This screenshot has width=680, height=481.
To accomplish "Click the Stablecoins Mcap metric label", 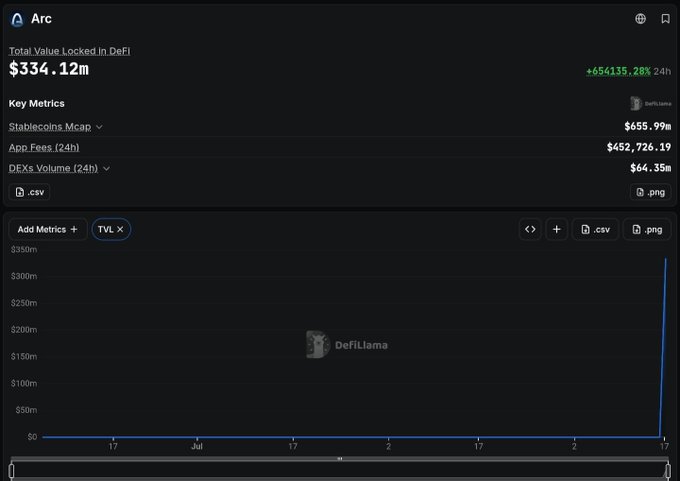I will pyautogui.click(x=50, y=127).
